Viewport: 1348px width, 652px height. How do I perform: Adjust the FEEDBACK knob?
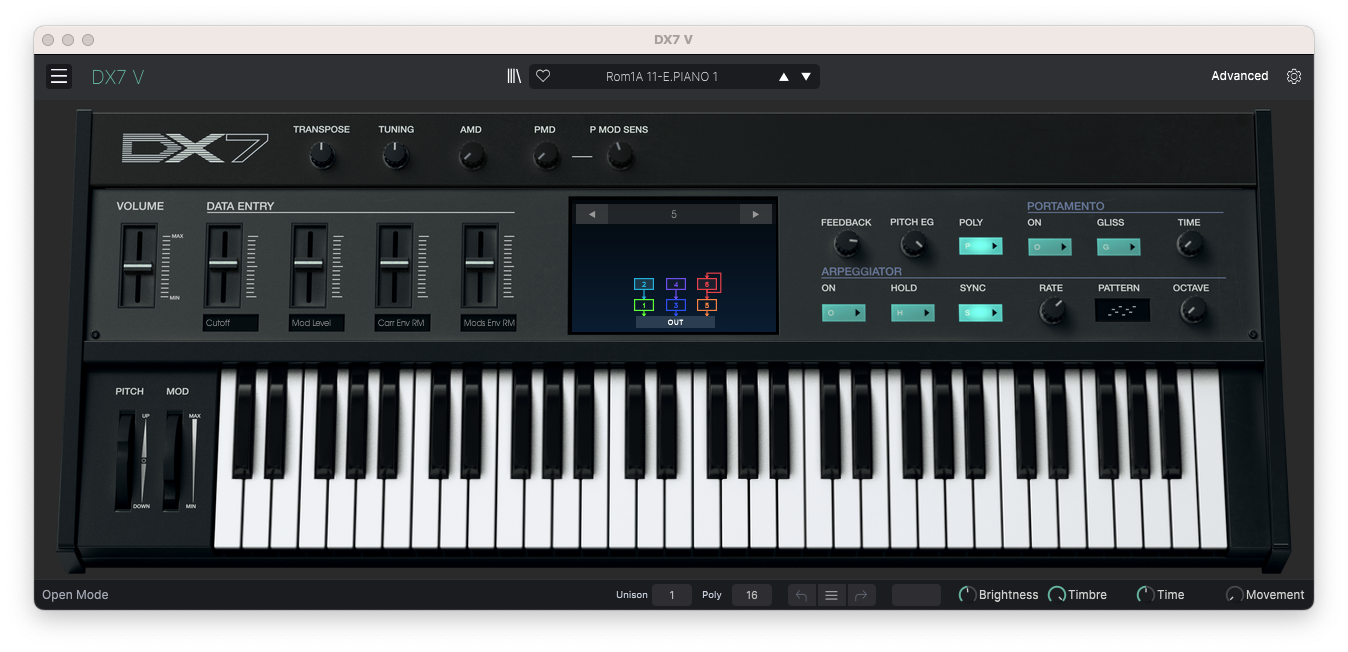[847, 244]
